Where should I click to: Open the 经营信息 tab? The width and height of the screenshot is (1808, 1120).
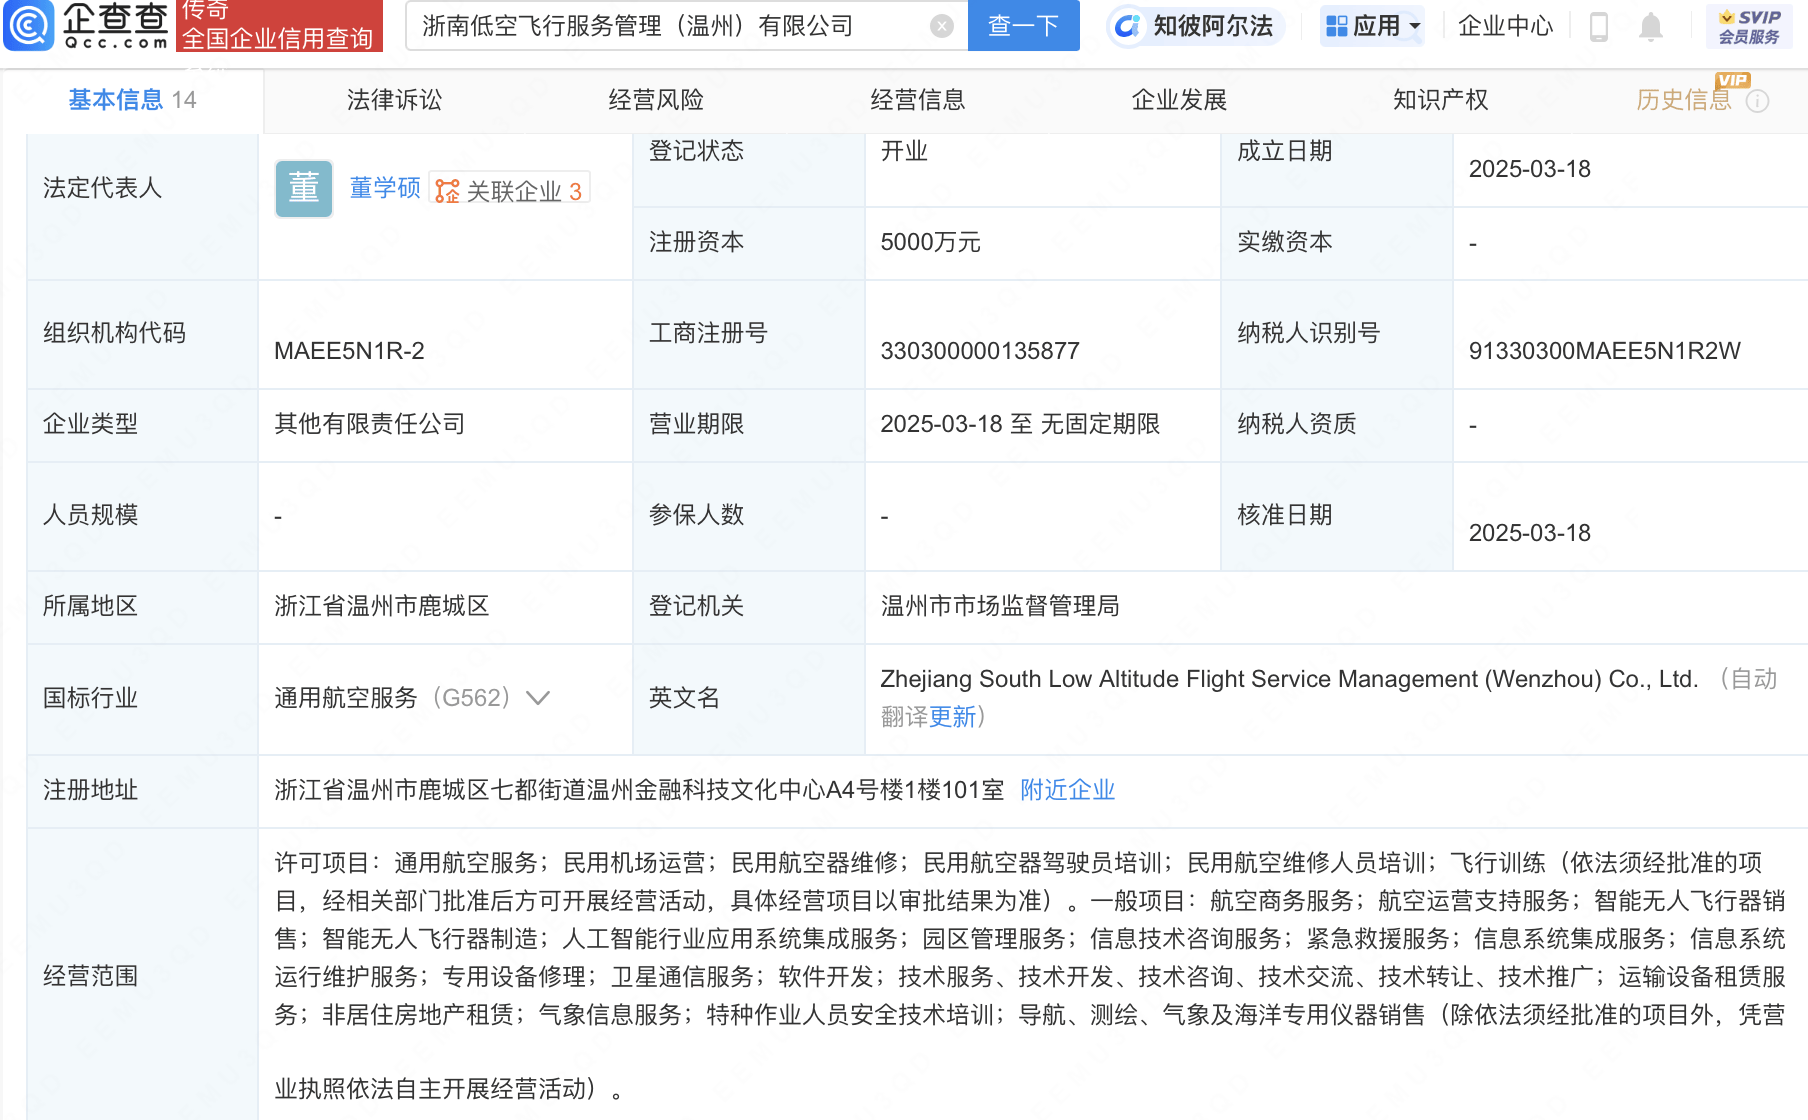[917, 100]
